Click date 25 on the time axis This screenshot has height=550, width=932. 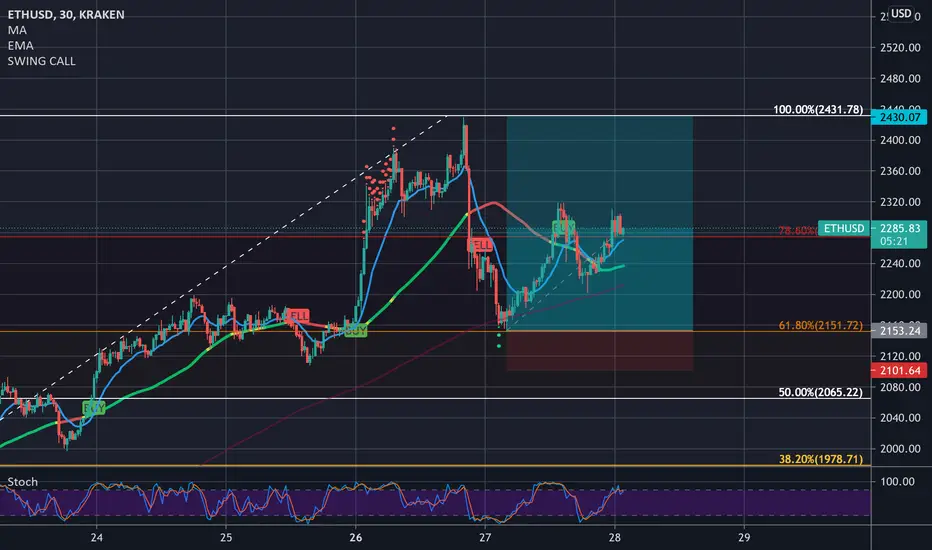pyautogui.click(x=226, y=538)
